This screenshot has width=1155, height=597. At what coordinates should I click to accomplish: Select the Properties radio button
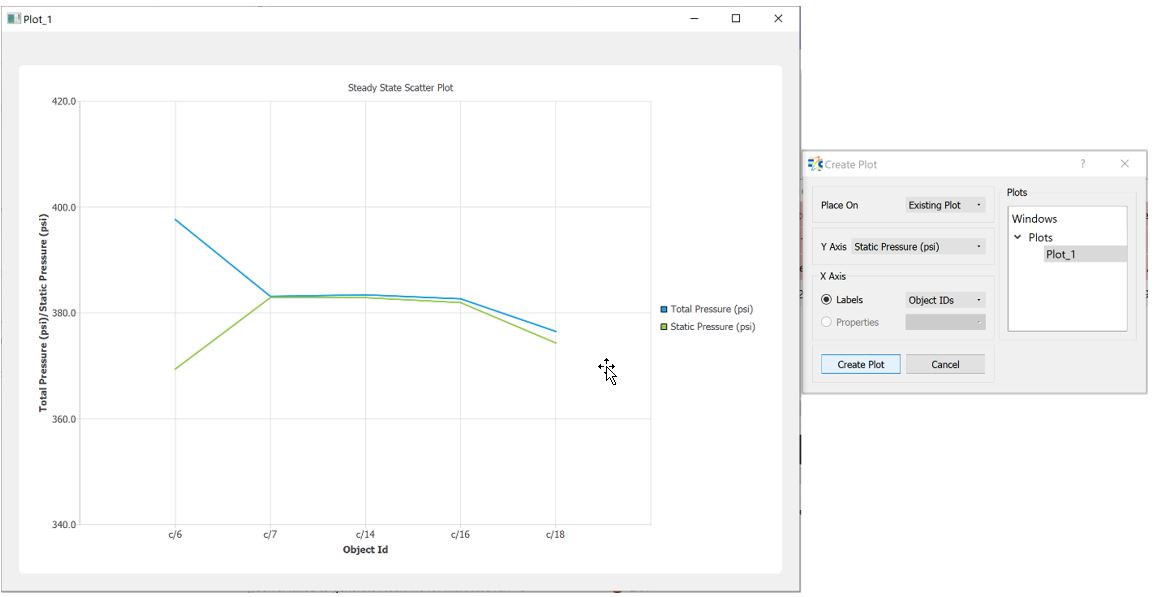826,322
